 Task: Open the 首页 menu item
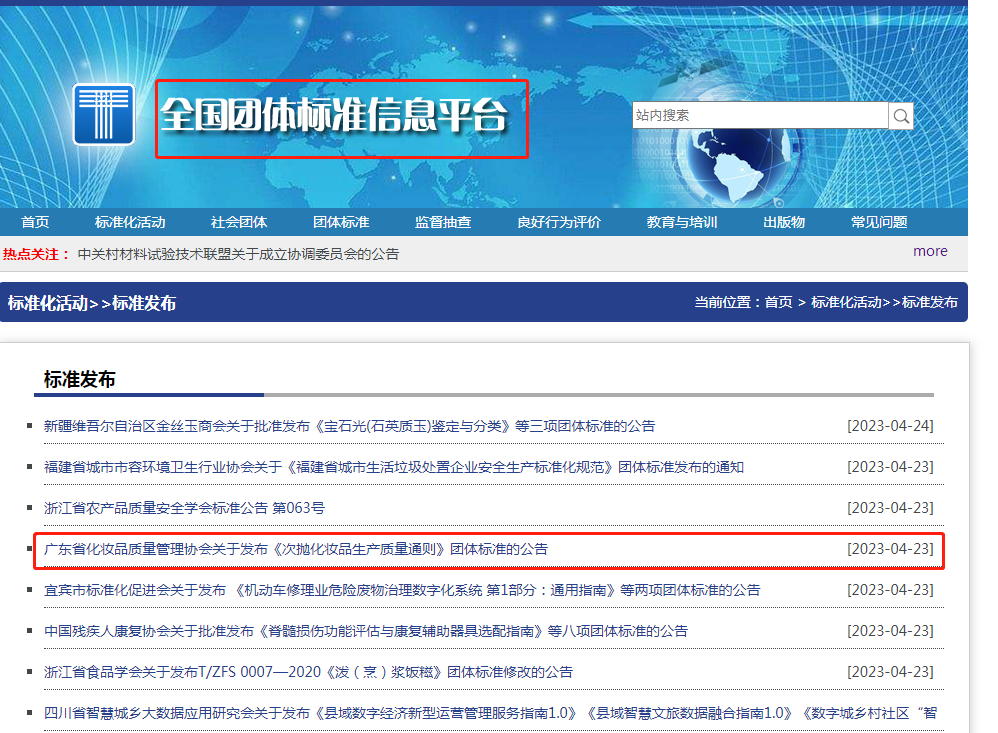coord(35,222)
